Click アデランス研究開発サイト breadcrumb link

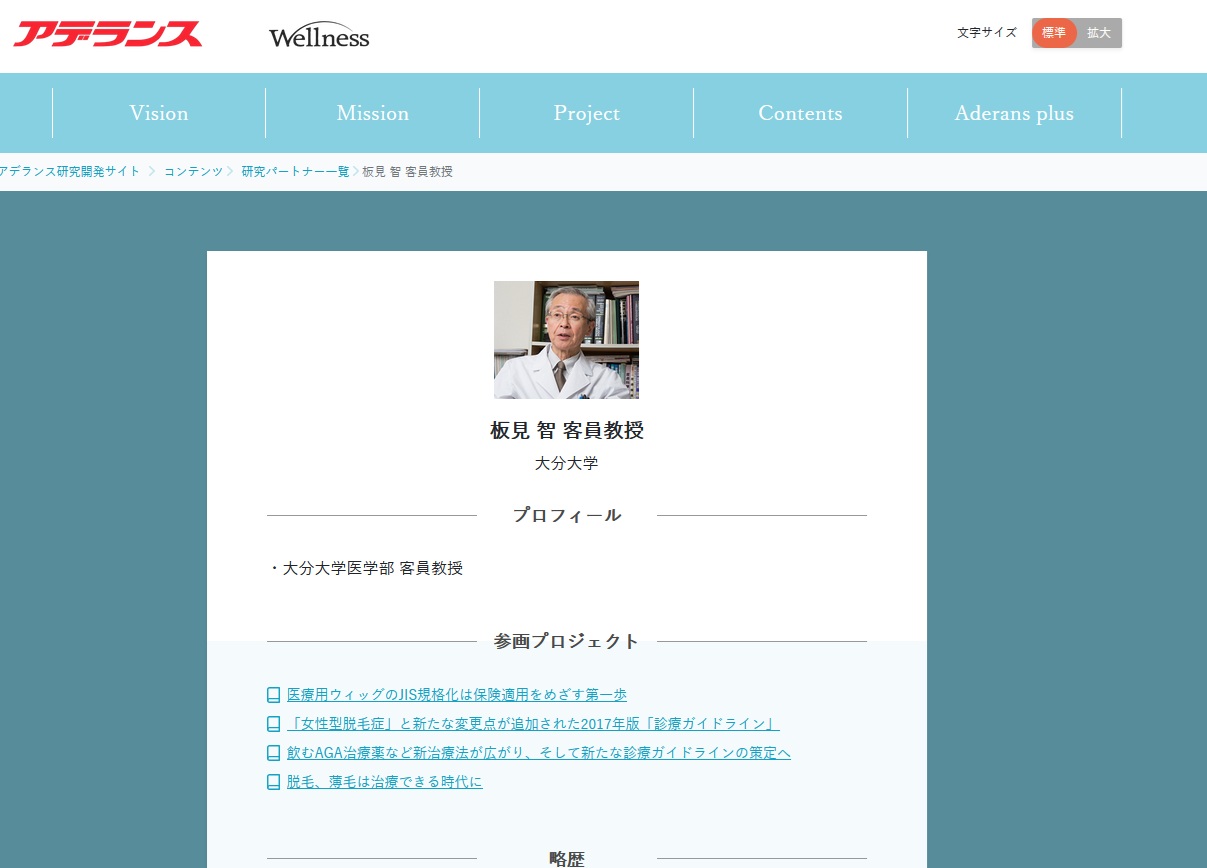70,172
